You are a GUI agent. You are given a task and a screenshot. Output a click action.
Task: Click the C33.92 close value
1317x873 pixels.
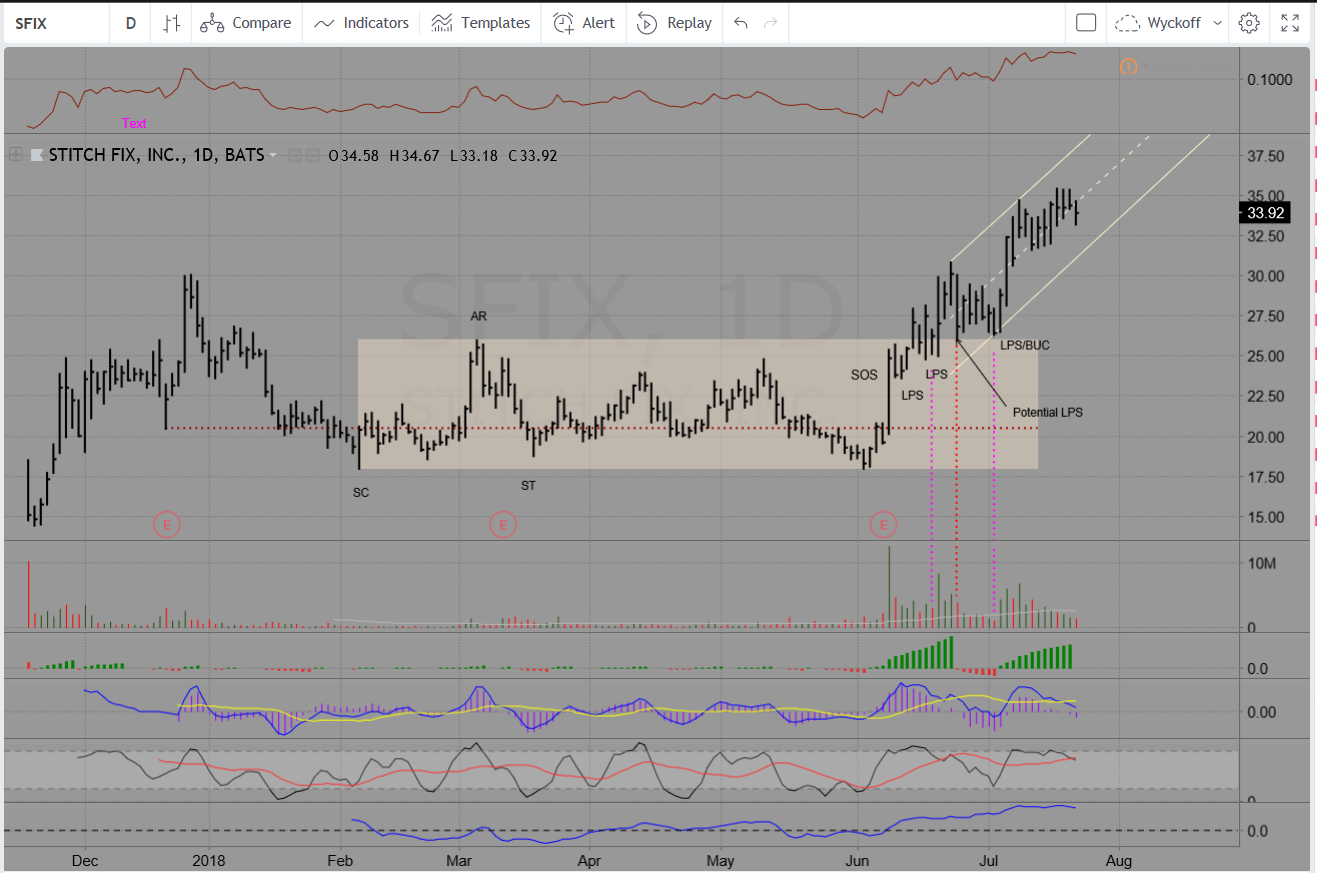click(x=532, y=155)
